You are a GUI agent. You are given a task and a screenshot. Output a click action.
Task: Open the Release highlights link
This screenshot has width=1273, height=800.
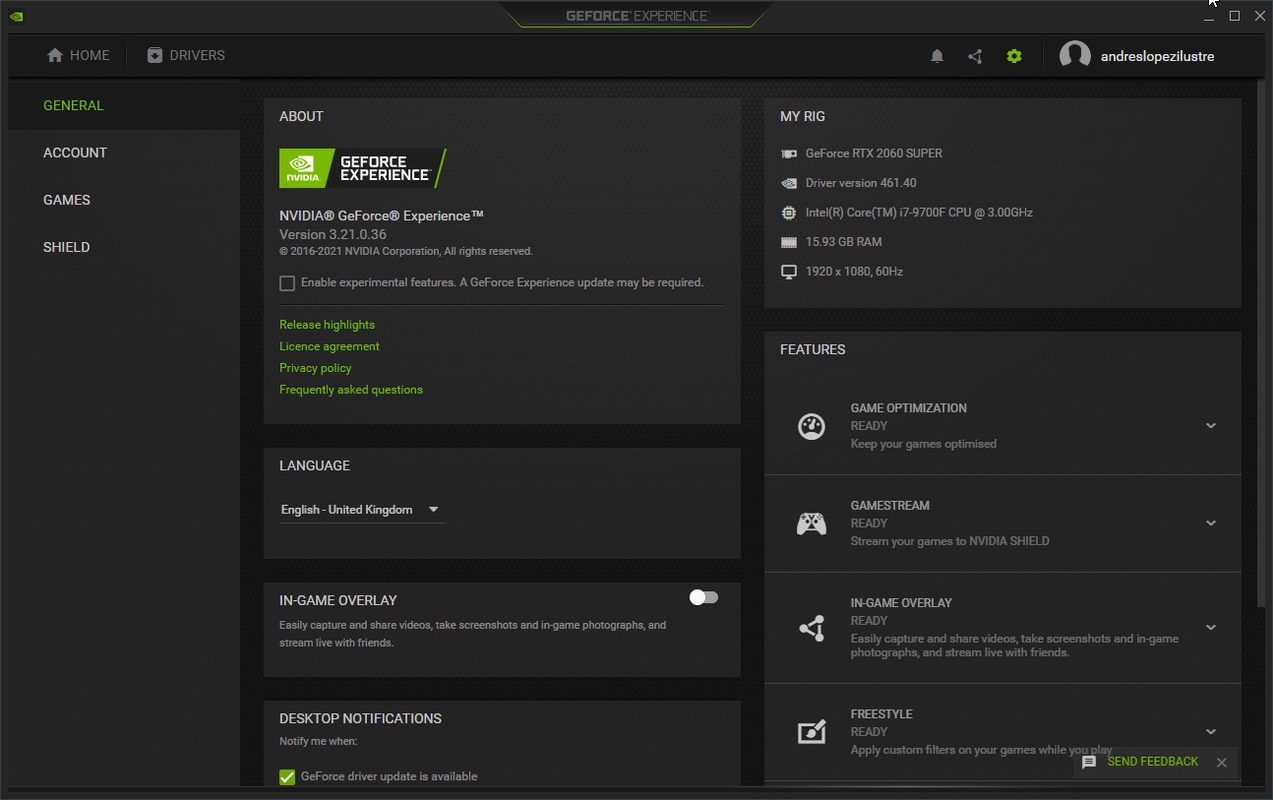point(327,325)
